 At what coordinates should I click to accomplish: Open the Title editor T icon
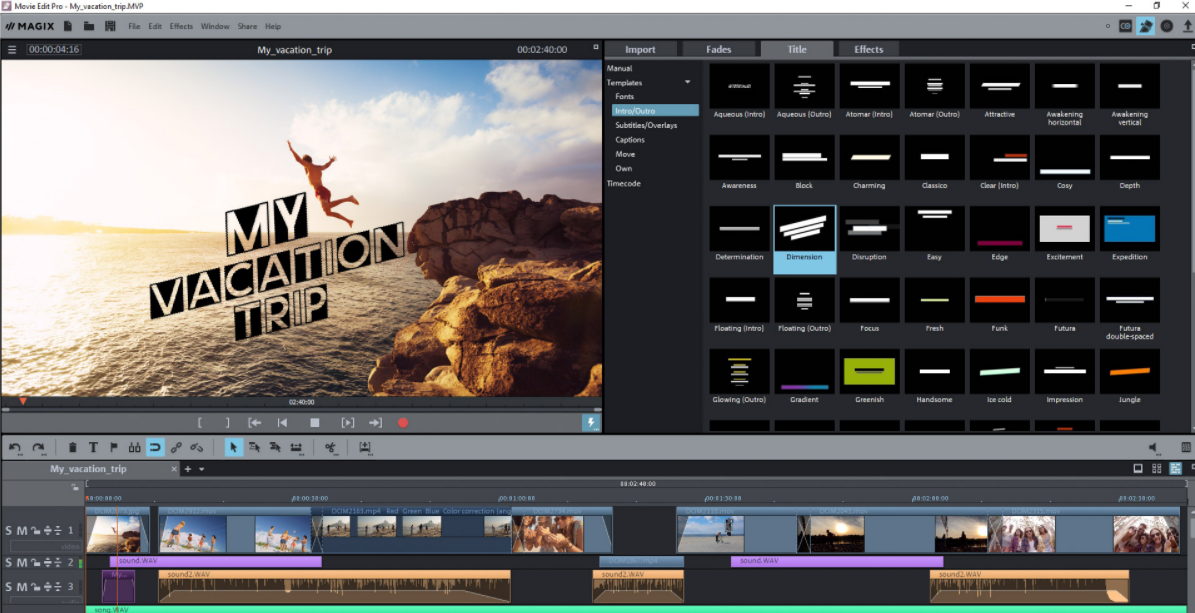(x=93, y=448)
